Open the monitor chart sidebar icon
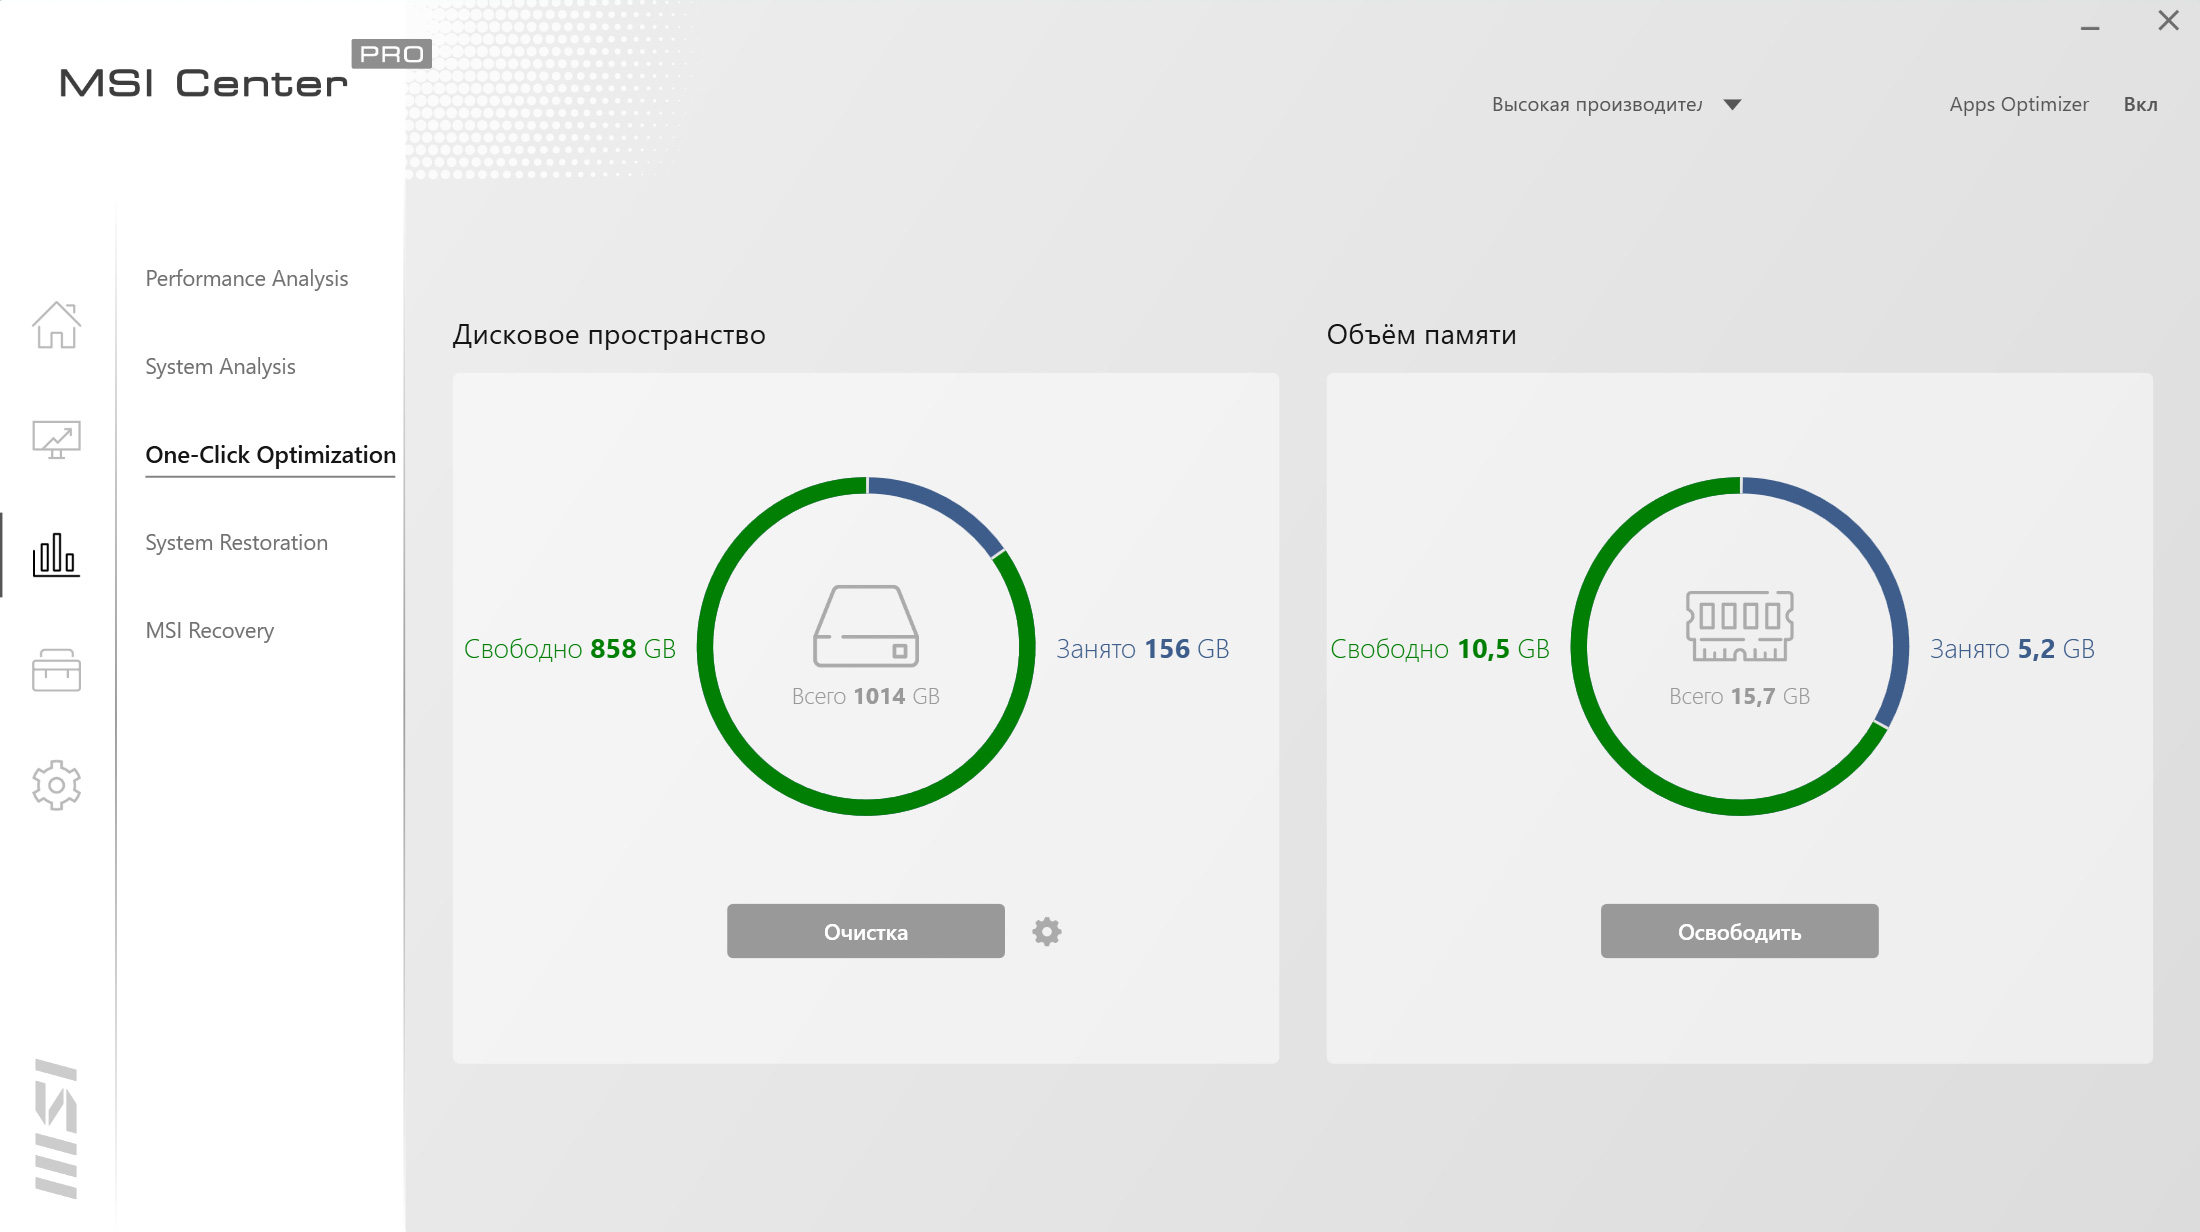 pyautogui.click(x=56, y=439)
